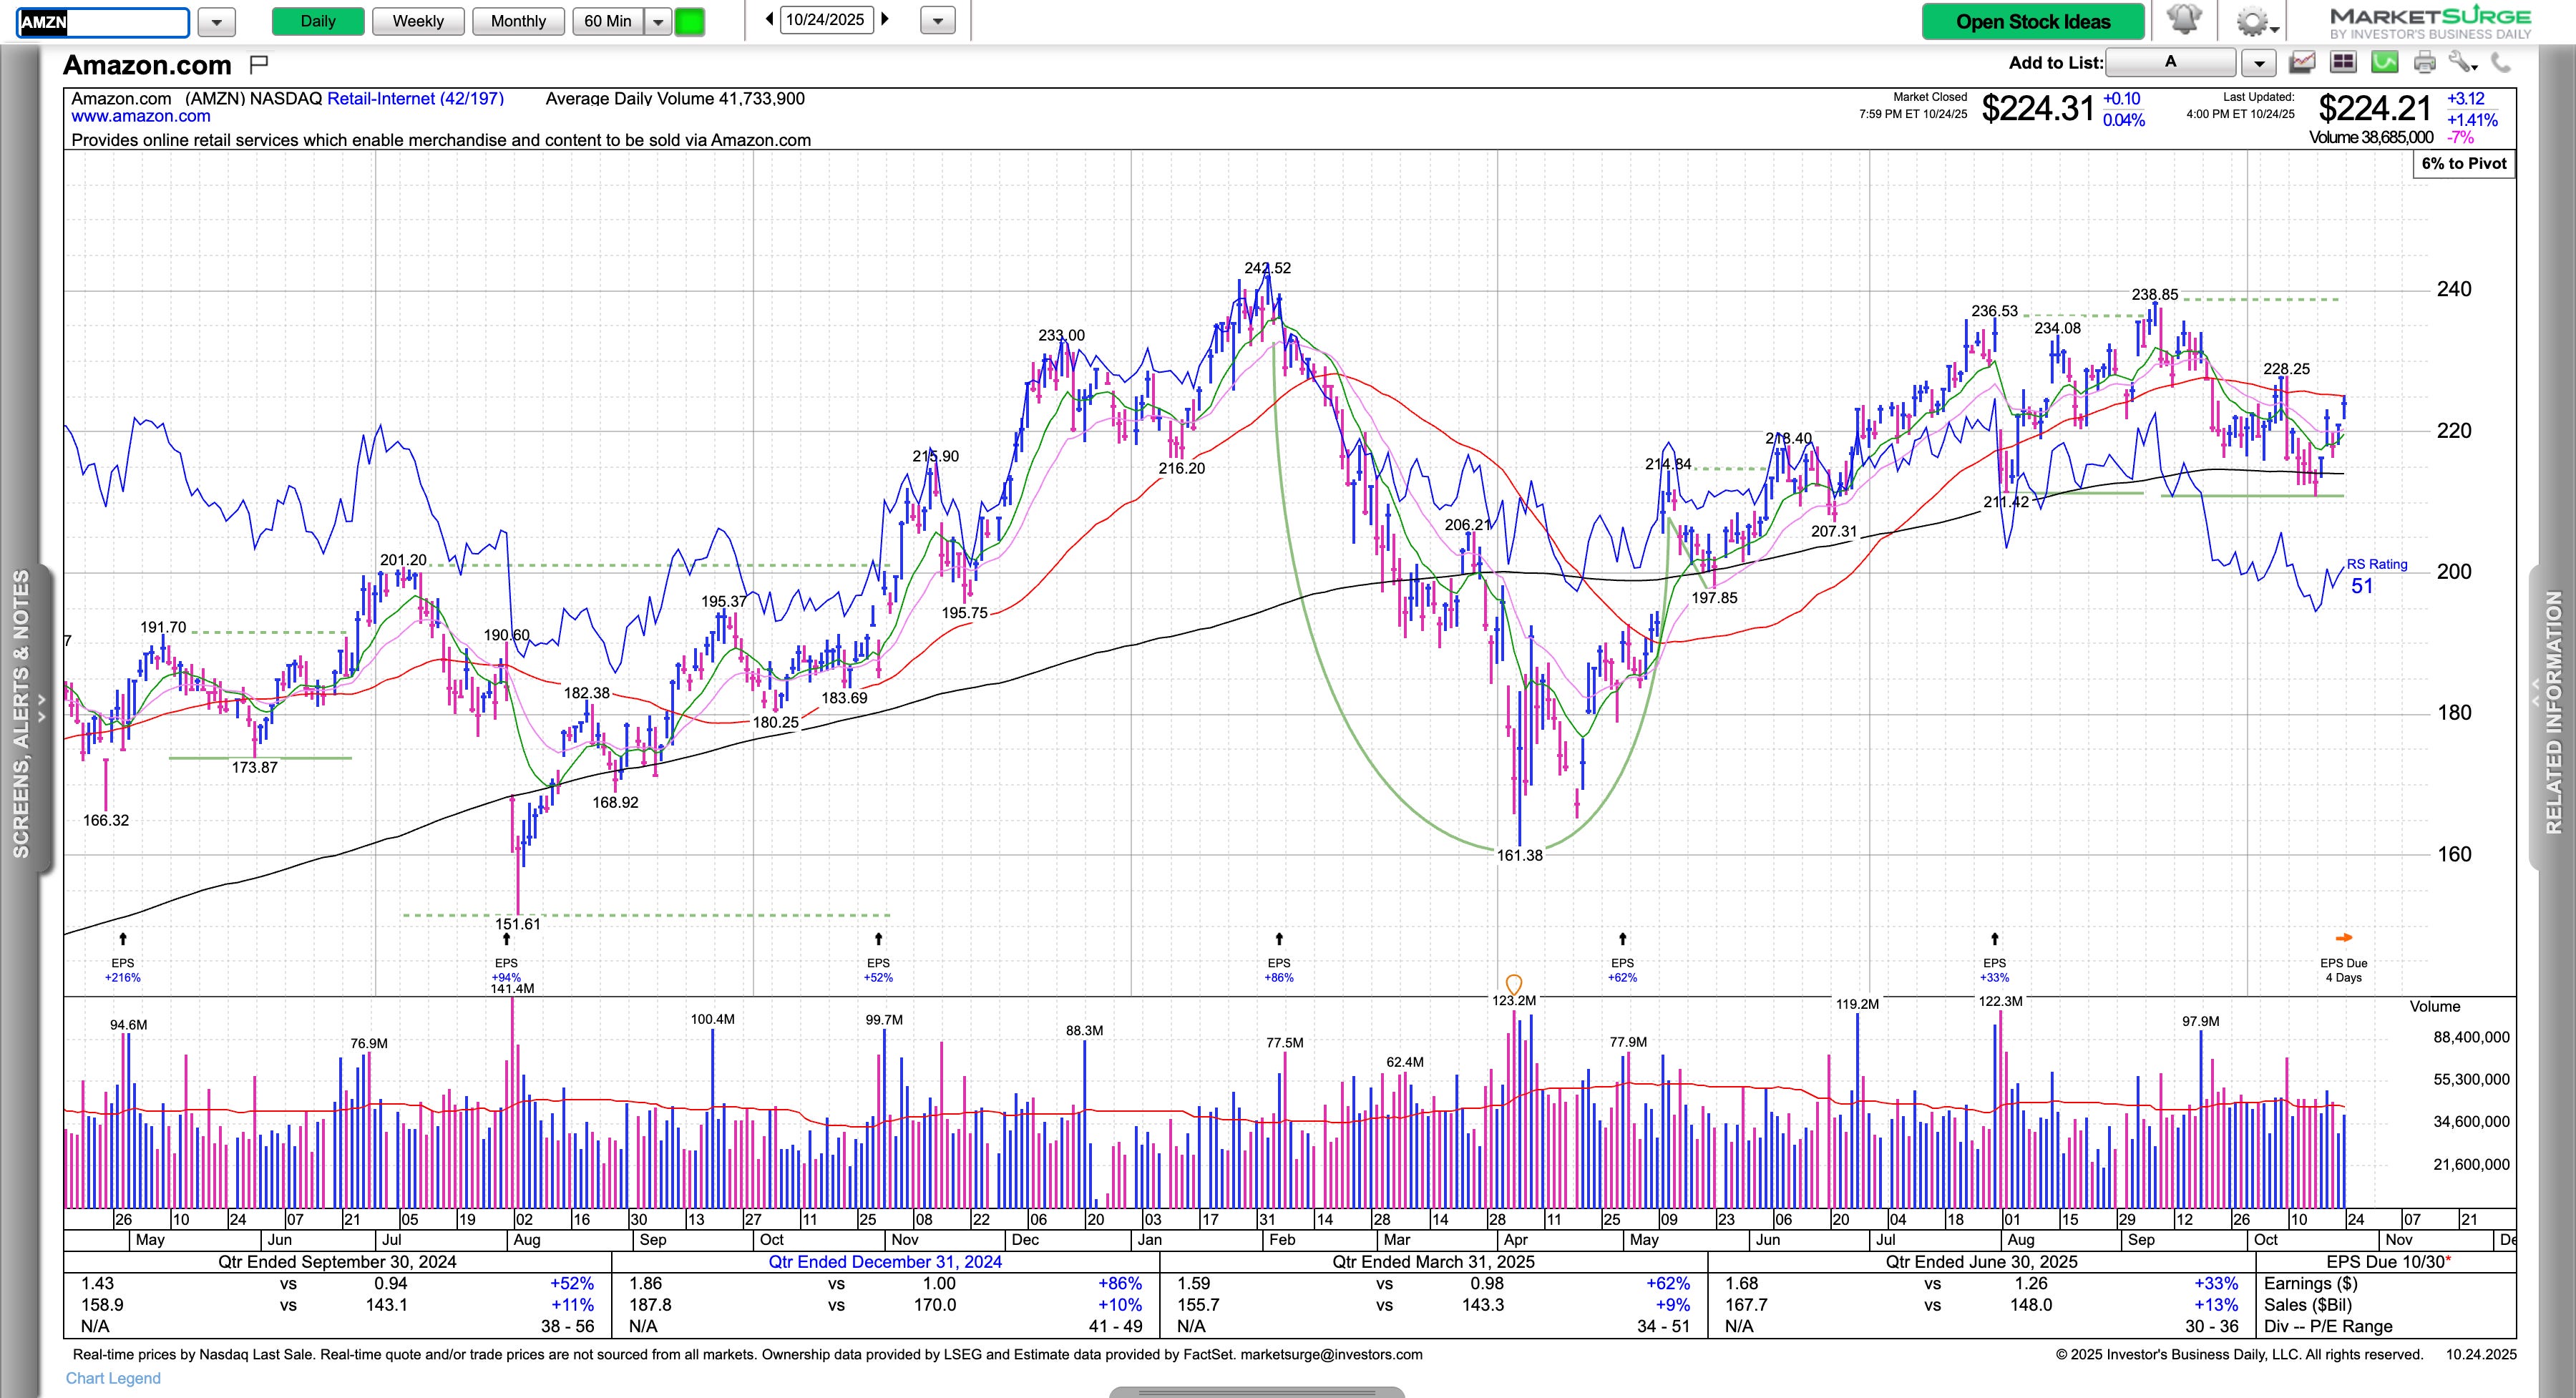Click the flag icon beside Amazon.com
Image resolution: width=2576 pixels, height=1398 pixels.
(259, 65)
